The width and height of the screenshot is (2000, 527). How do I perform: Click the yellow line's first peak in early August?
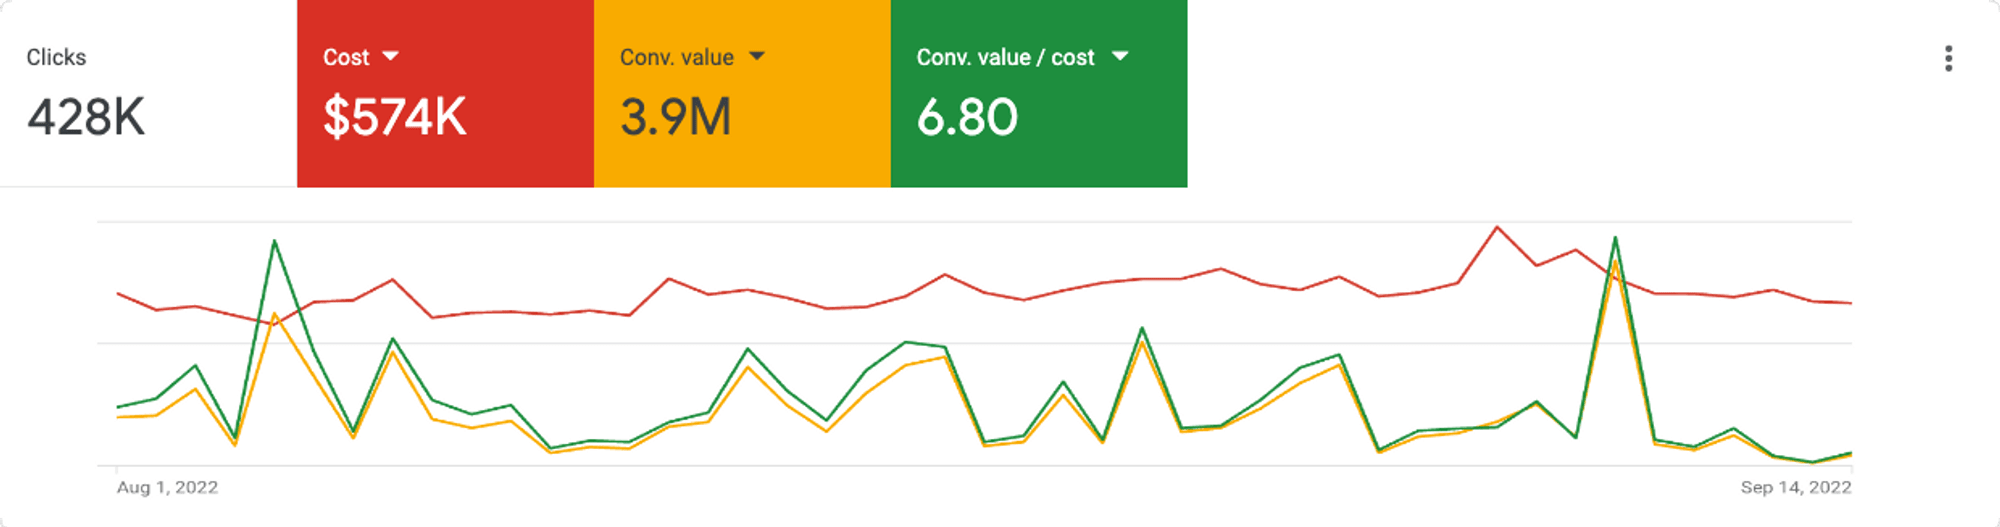click(x=274, y=315)
